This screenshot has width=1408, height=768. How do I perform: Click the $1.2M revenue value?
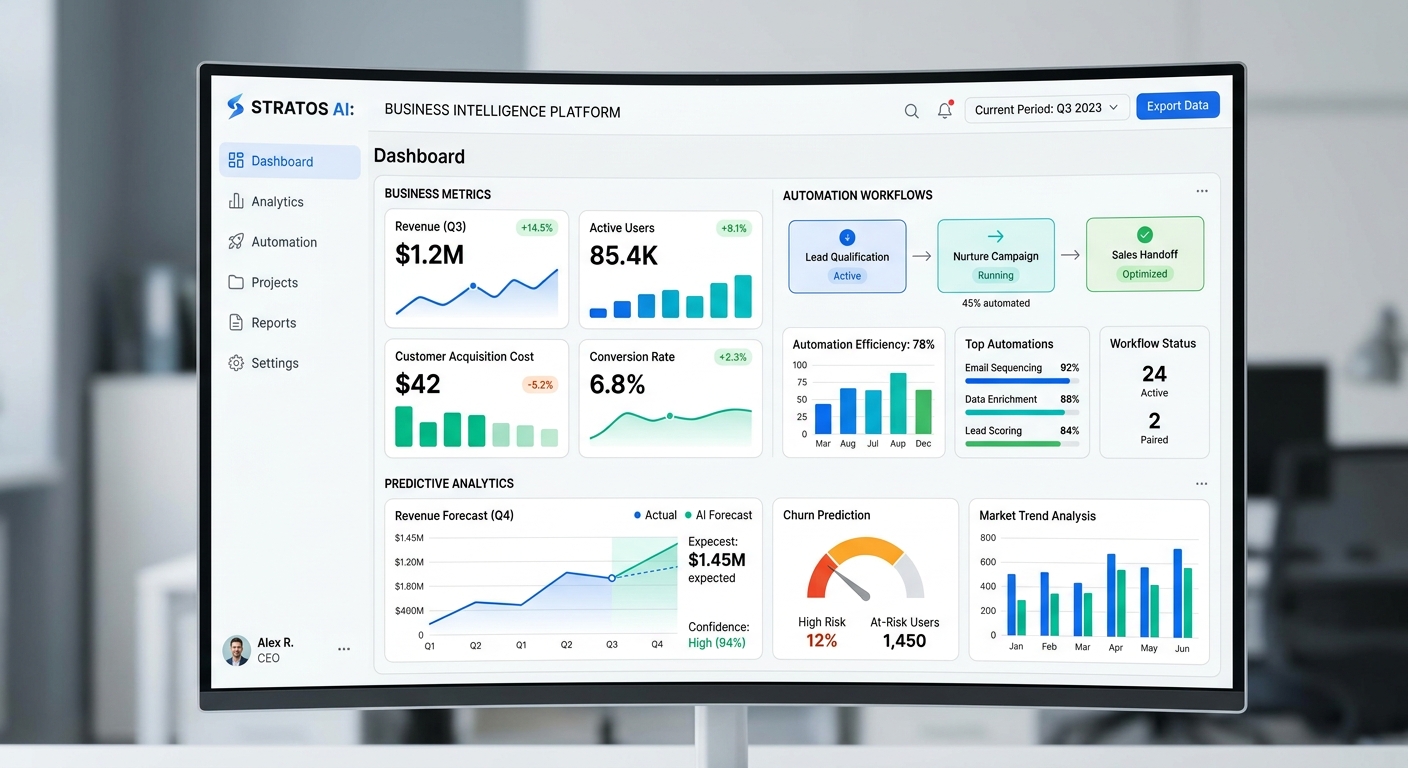[430, 255]
